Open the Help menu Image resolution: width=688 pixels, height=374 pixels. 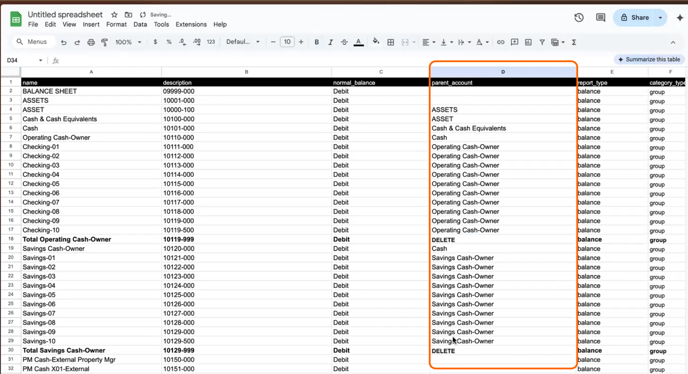[220, 25]
